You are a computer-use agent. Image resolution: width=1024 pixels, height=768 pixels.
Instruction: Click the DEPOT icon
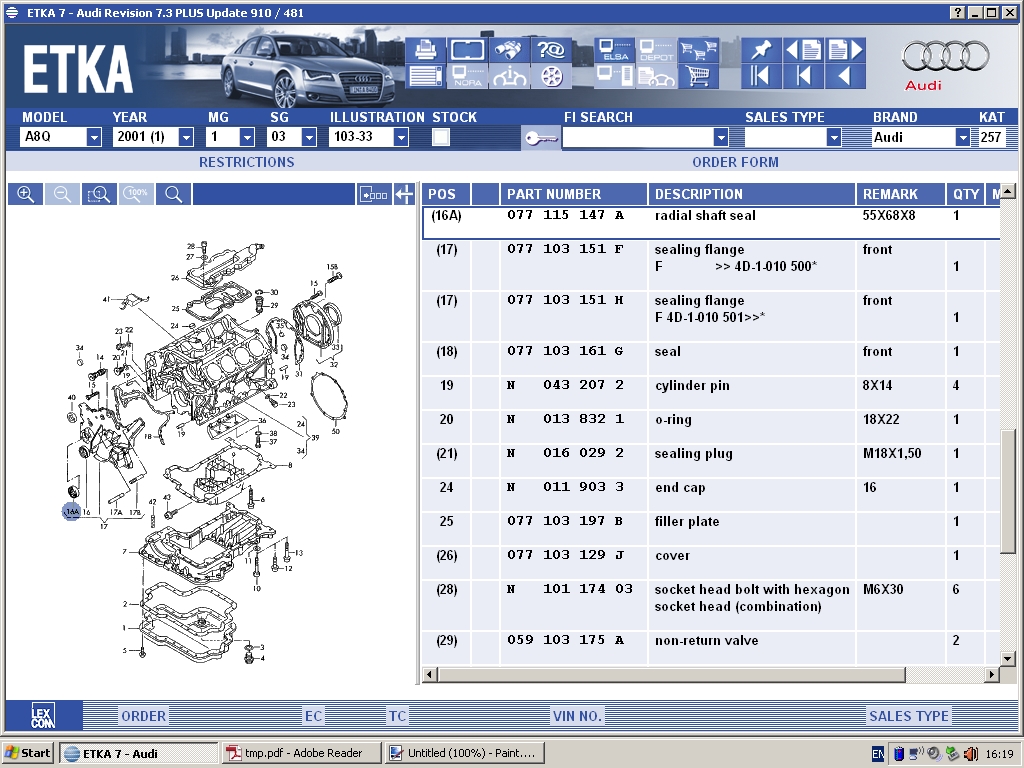tap(656, 50)
